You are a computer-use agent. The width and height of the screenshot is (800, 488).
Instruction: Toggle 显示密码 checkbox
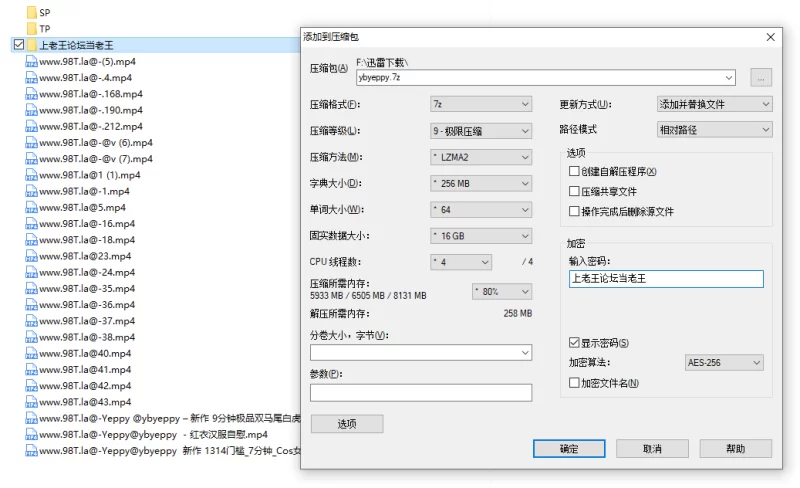click(x=574, y=343)
